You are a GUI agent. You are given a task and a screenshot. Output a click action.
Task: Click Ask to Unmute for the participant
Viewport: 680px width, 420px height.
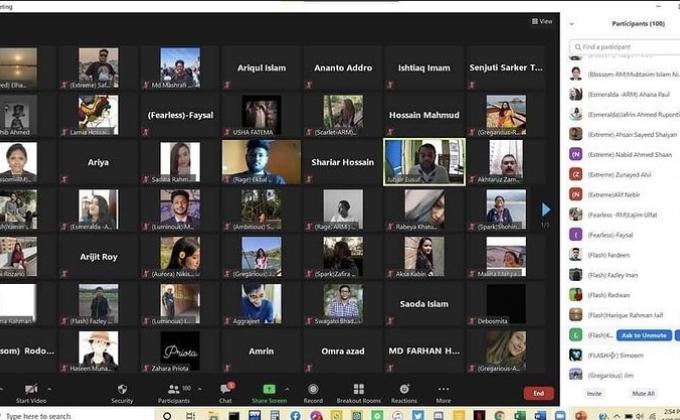[644, 335]
